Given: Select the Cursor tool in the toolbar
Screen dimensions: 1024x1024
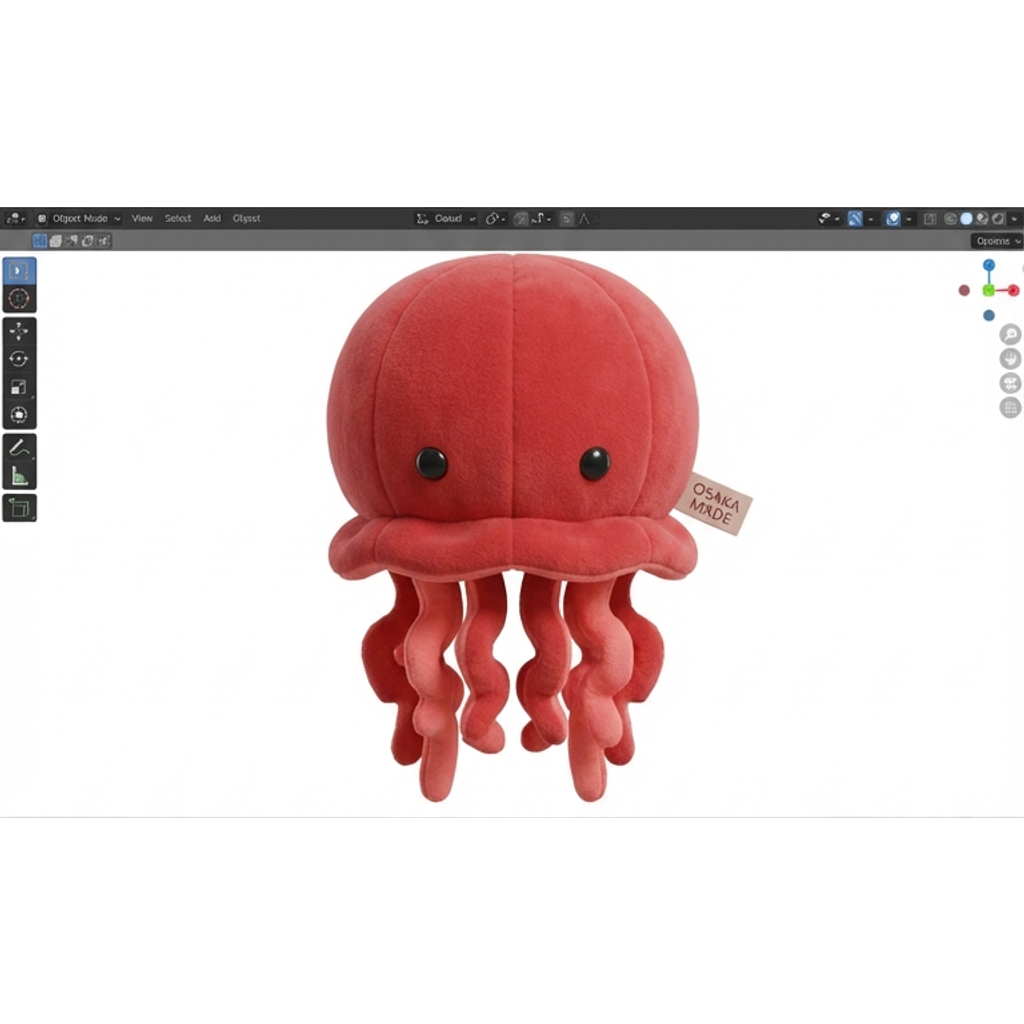Looking at the screenshot, I should pyautogui.click(x=19, y=298).
